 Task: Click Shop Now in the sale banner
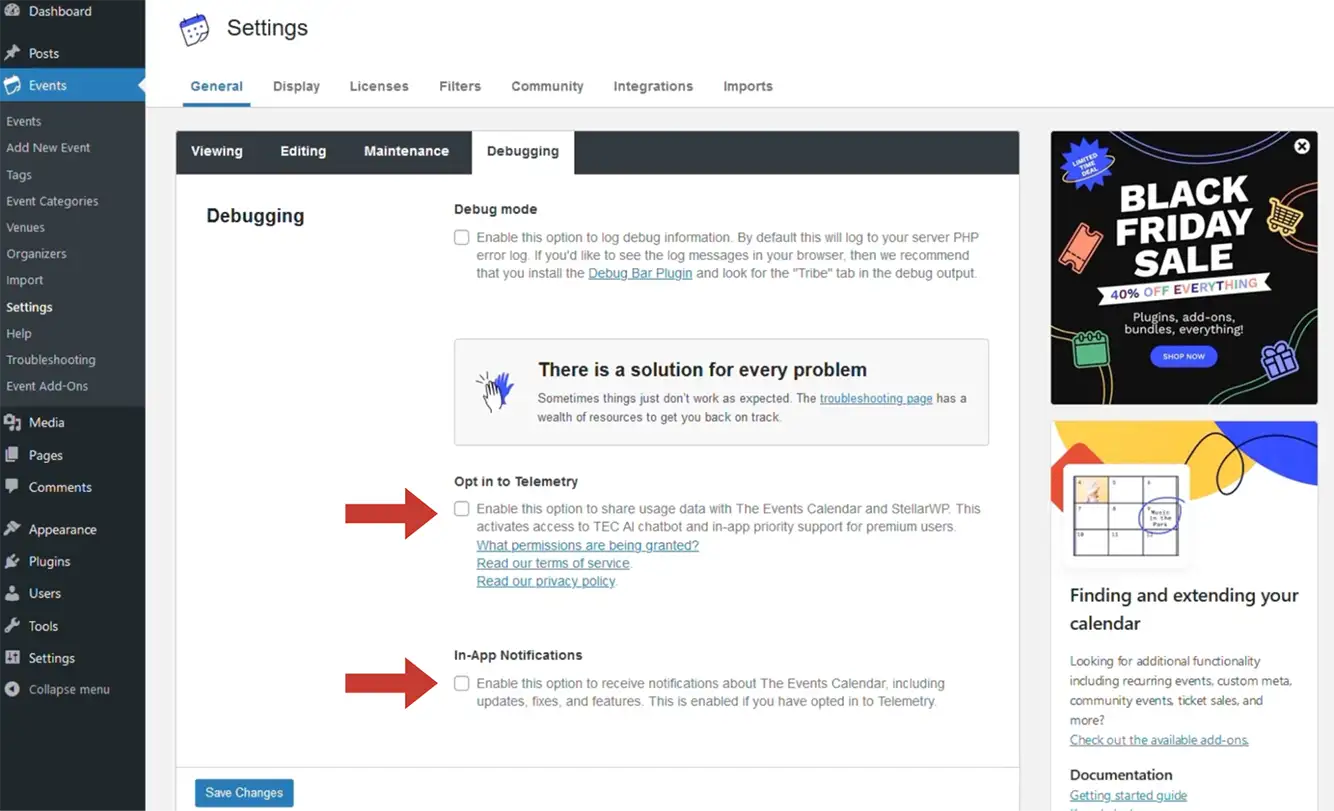click(x=1183, y=356)
